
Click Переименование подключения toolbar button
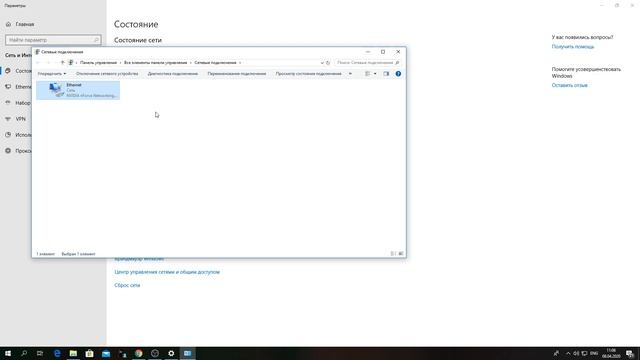[237, 74]
